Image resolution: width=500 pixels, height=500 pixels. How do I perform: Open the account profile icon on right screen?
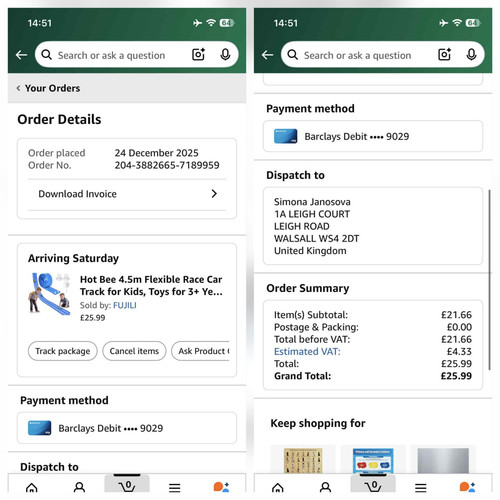click(x=325, y=487)
